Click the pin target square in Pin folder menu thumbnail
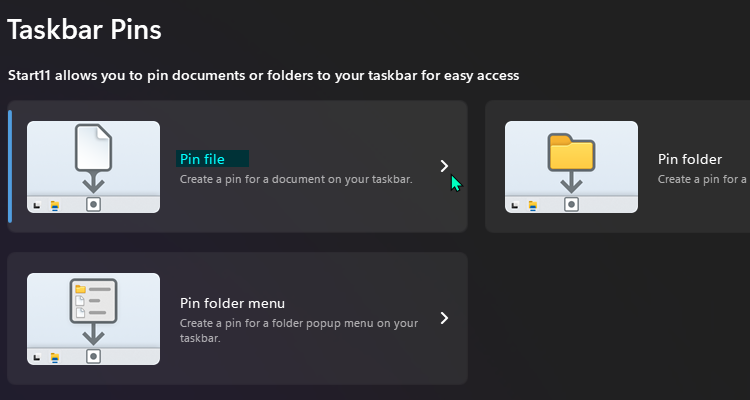 pyautogui.click(x=93, y=356)
